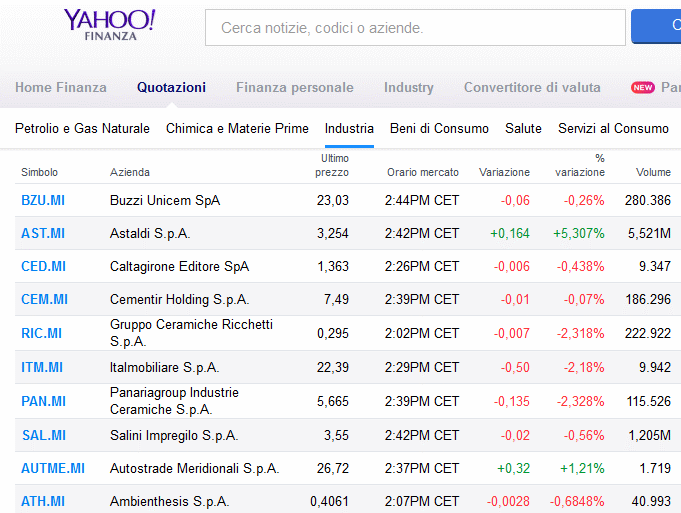Click Panariagroup's -2,328% change value
This screenshot has height=513, width=681.
pyautogui.click(x=581, y=401)
